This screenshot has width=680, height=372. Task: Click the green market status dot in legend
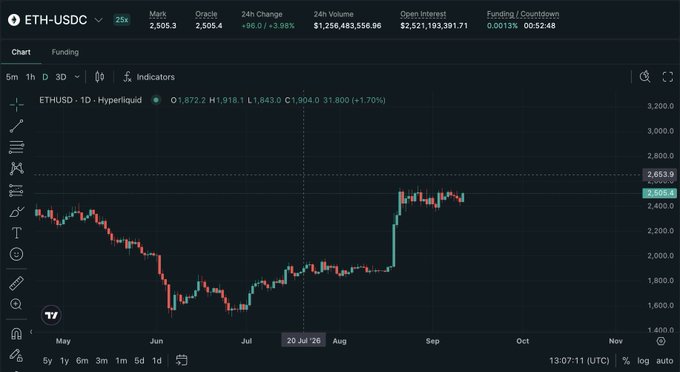[156, 100]
